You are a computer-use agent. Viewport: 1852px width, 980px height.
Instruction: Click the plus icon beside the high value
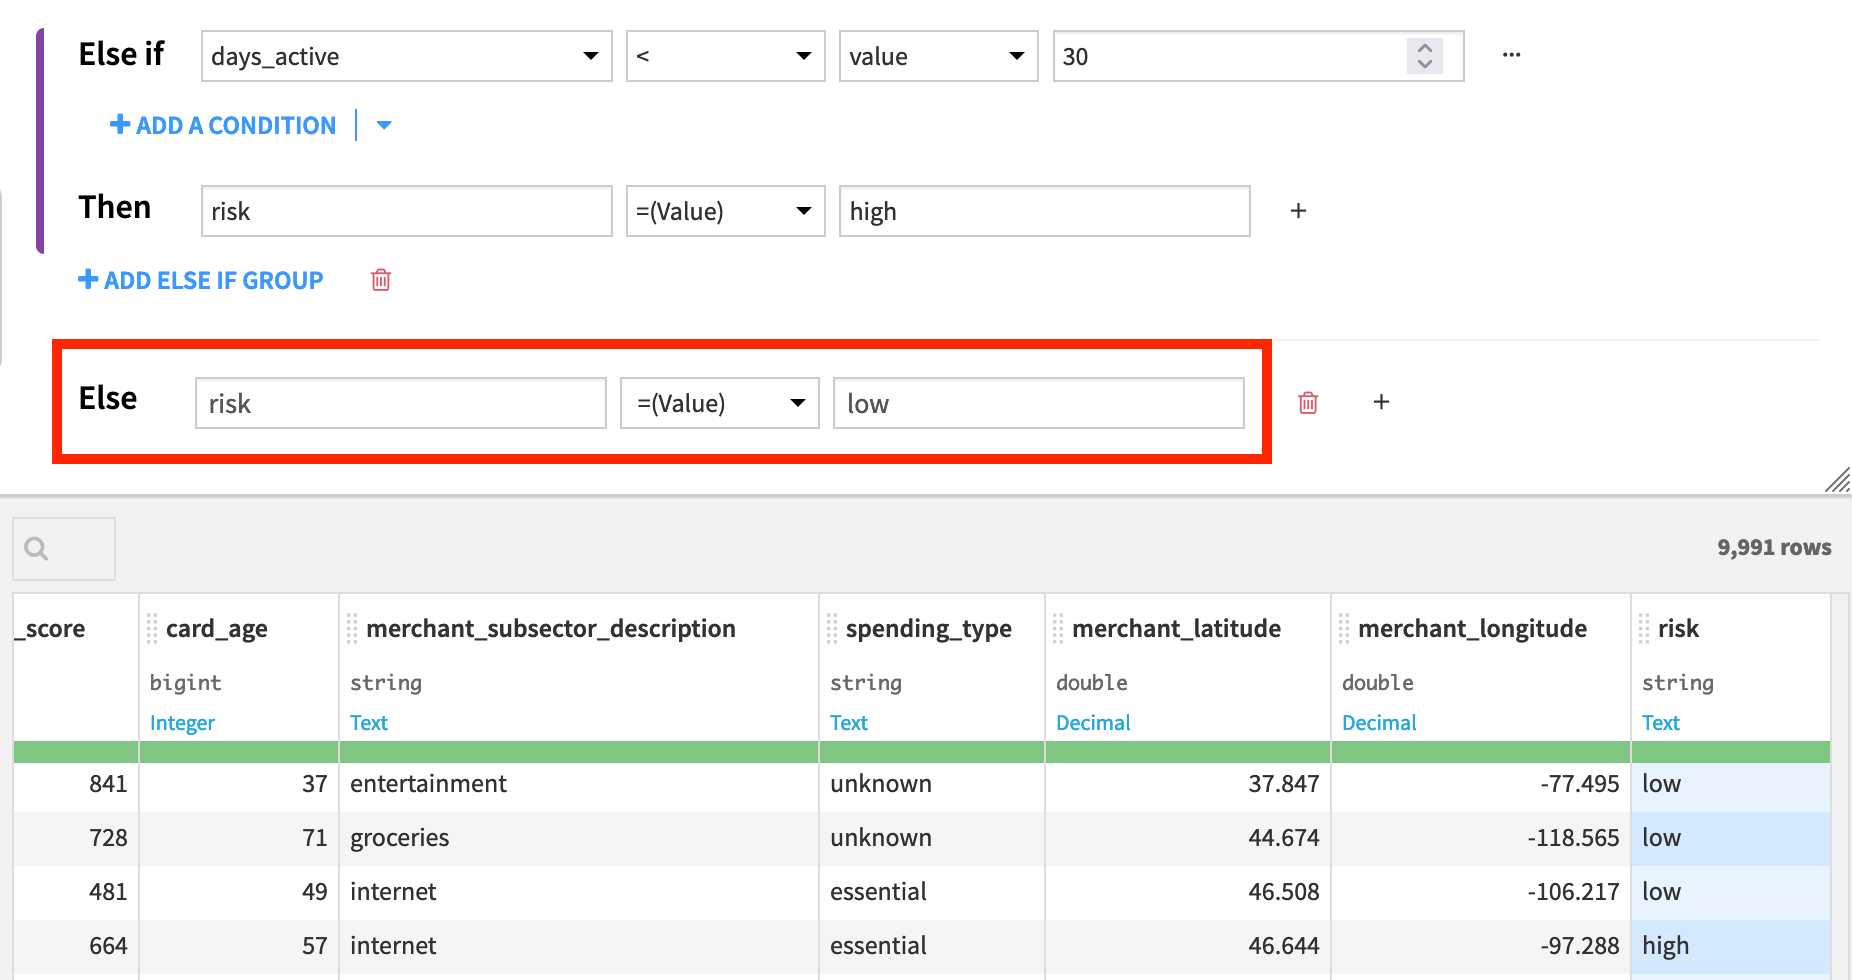click(x=1298, y=211)
